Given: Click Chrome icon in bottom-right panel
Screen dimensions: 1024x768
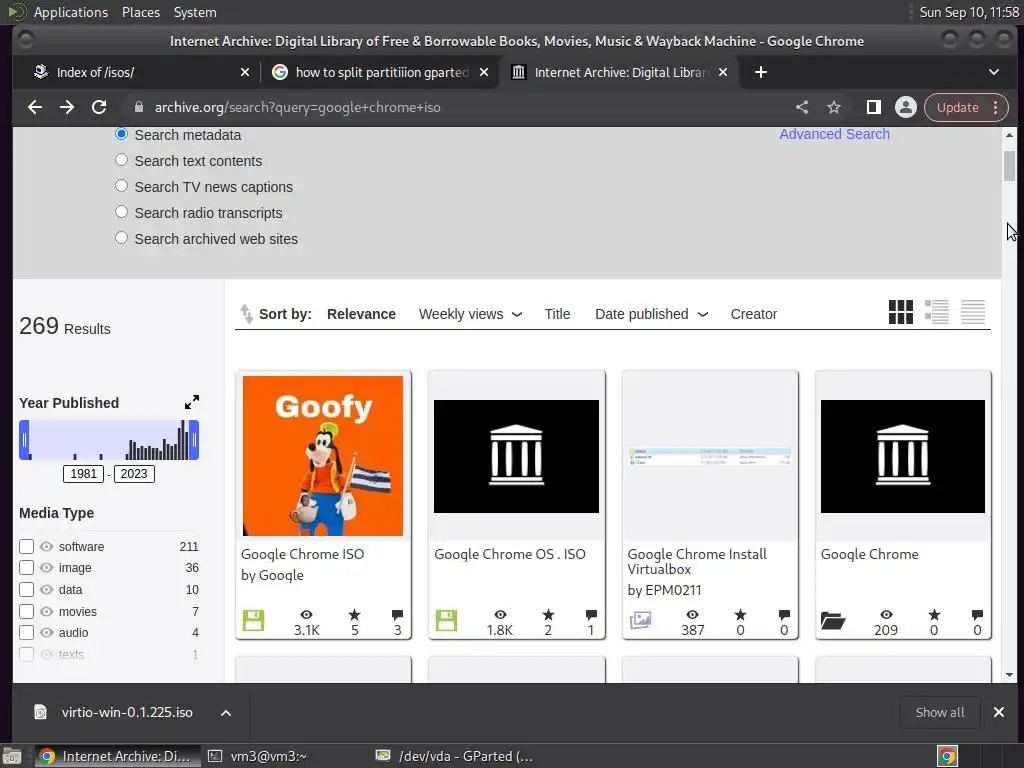Looking at the screenshot, I should (x=947, y=756).
